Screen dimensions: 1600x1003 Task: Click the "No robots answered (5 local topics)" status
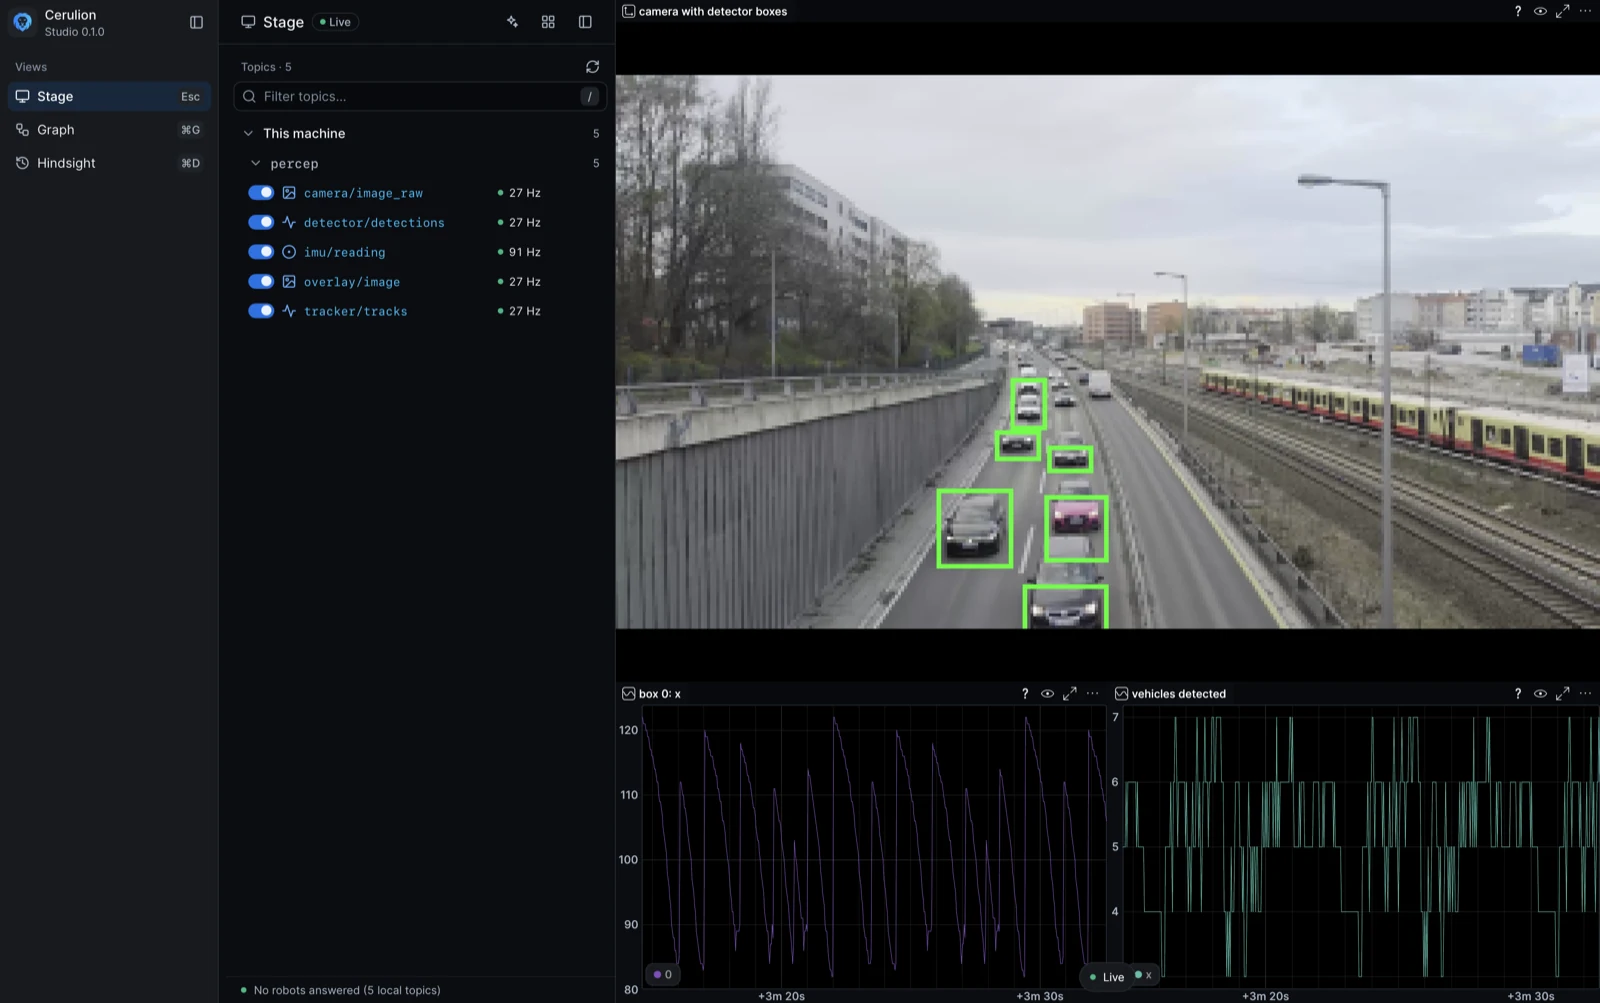pyautogui.click(x=347, y=990)
